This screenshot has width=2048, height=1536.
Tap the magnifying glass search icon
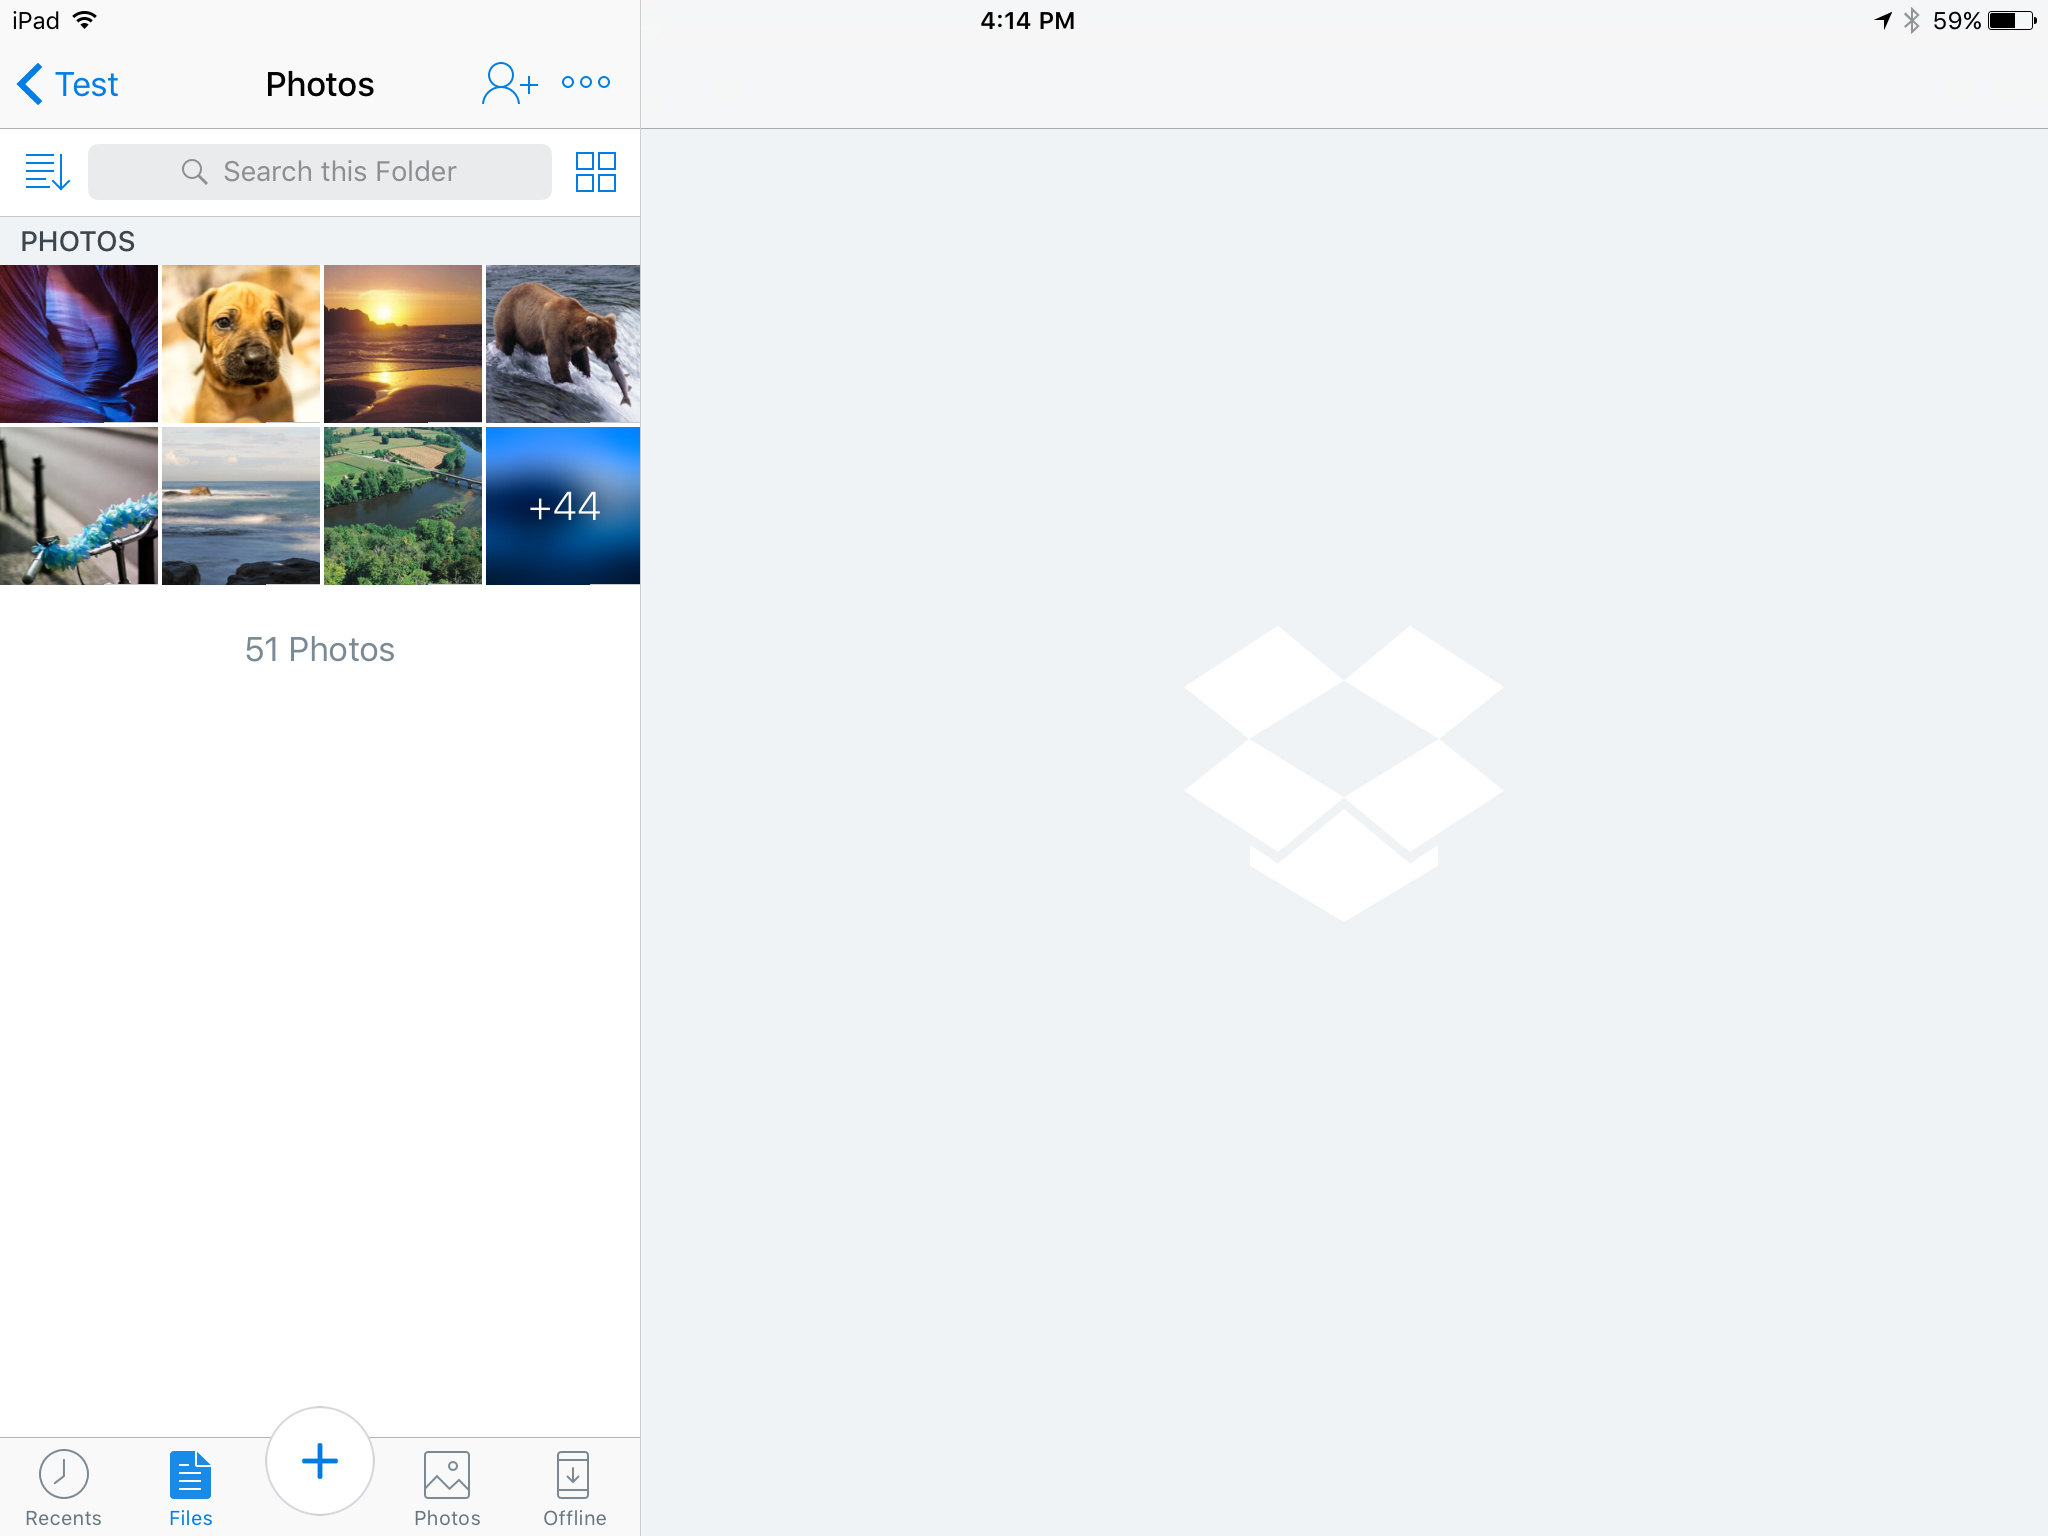pyautogui.click(x=194, y=172)
